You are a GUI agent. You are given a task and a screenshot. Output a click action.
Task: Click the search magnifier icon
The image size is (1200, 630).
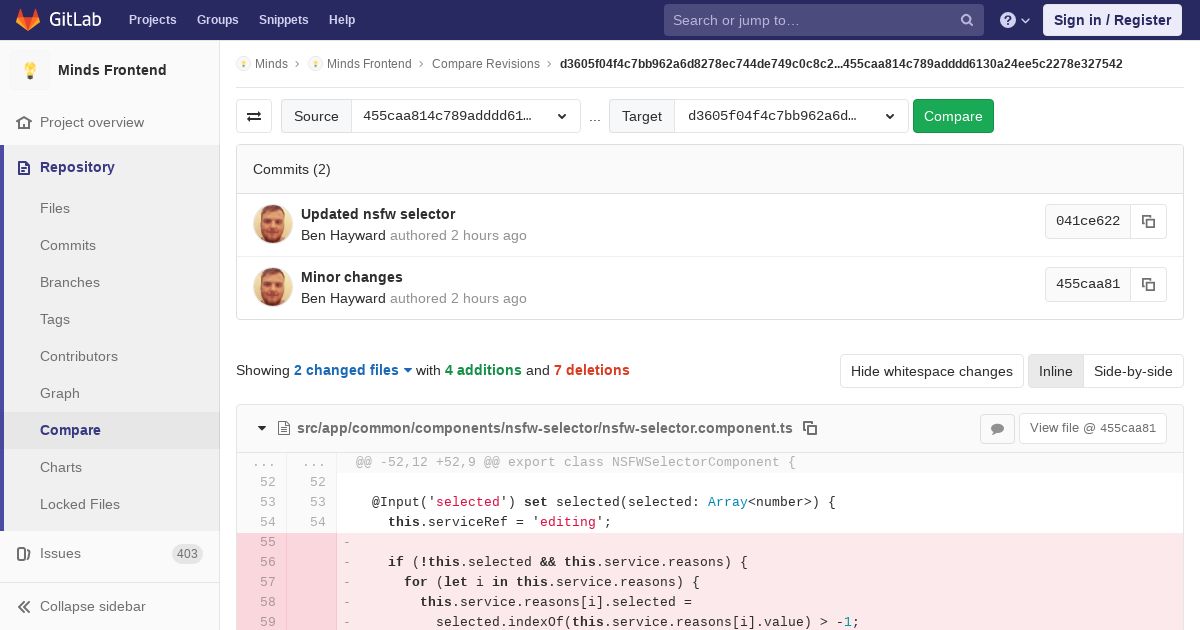click(x=967, y=20)
